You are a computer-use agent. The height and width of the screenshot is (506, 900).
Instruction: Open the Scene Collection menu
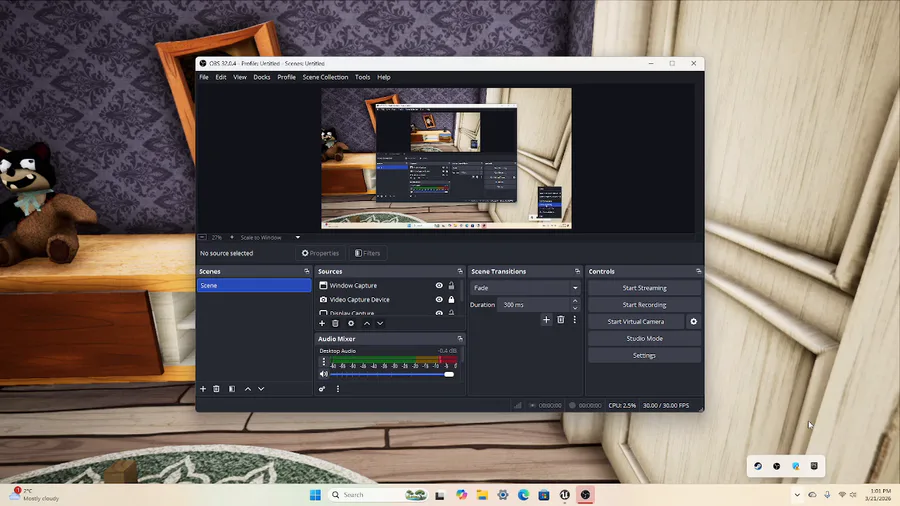pyautogui.click(x=325, y=77)
